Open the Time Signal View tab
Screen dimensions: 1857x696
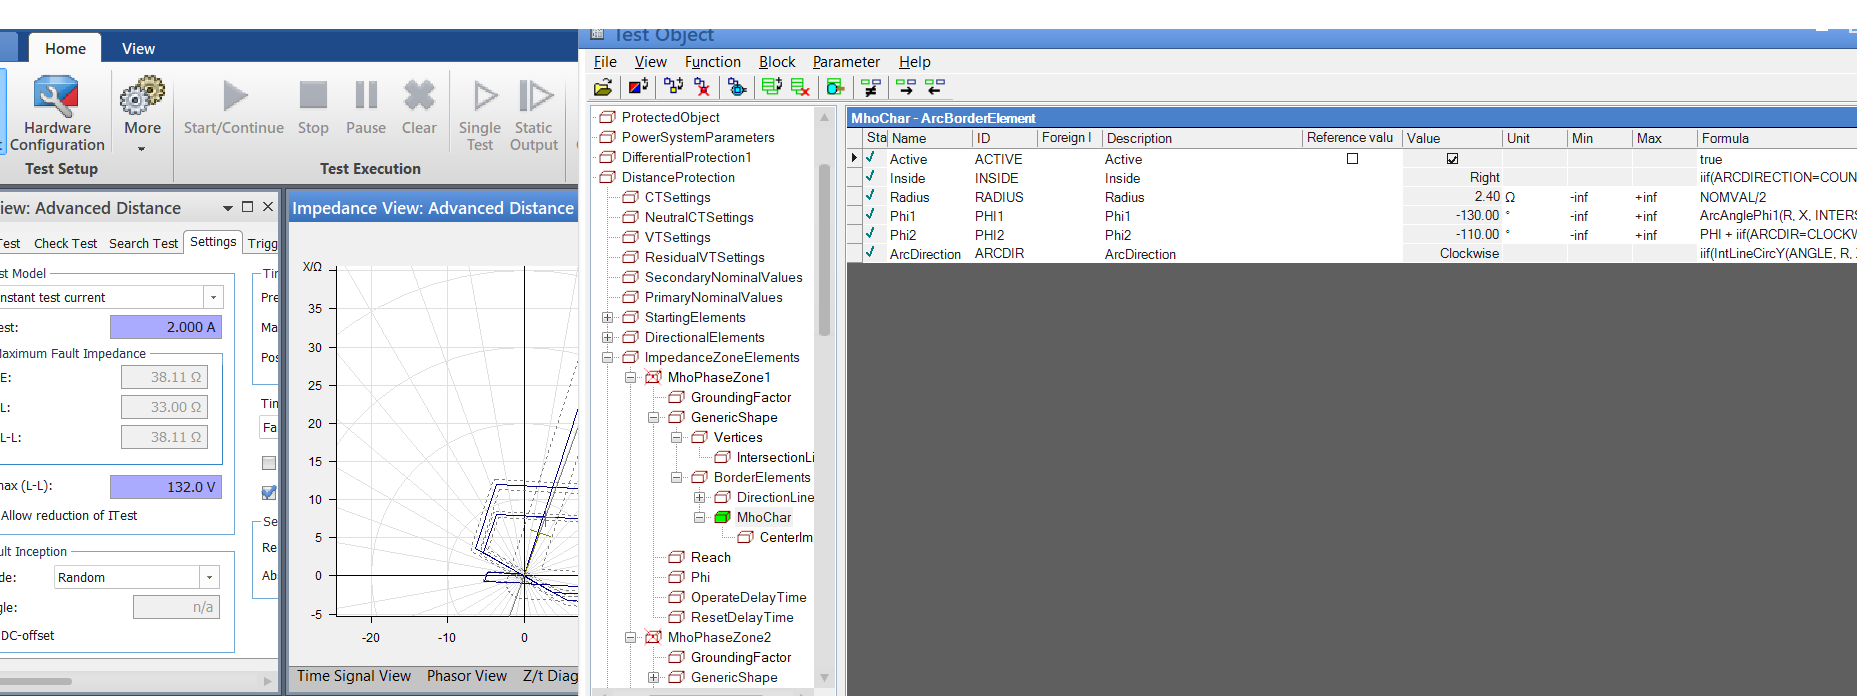354,676
